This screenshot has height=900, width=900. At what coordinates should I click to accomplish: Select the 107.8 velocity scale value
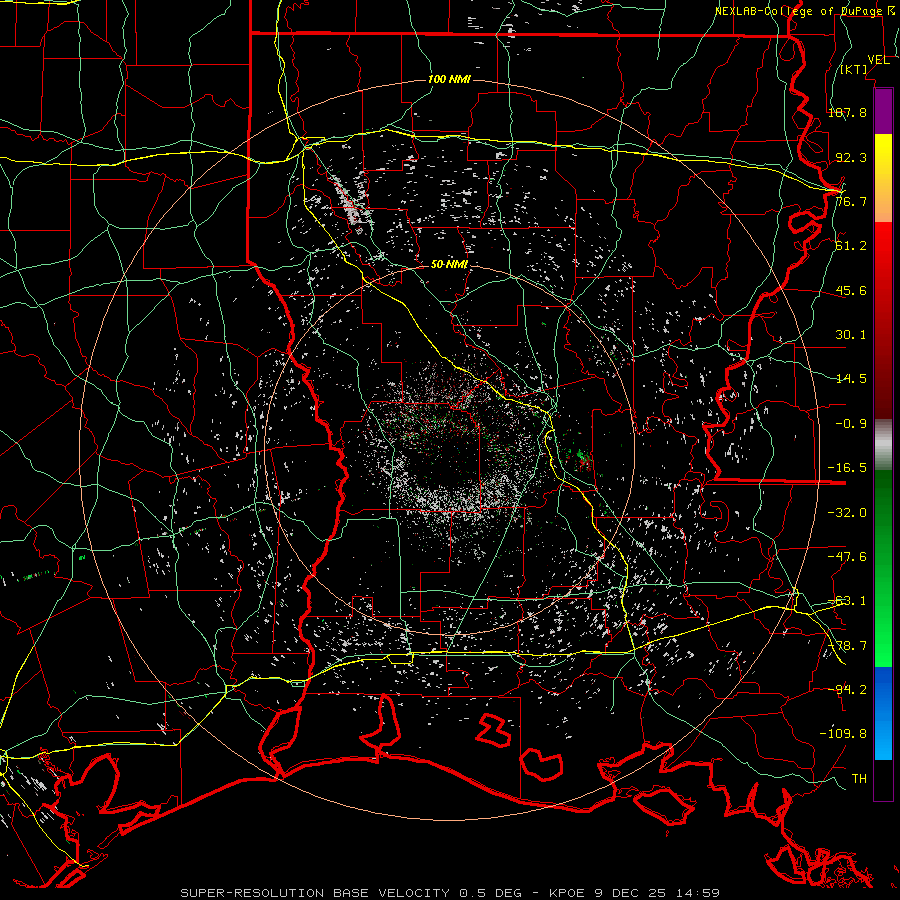click(848, 112)
